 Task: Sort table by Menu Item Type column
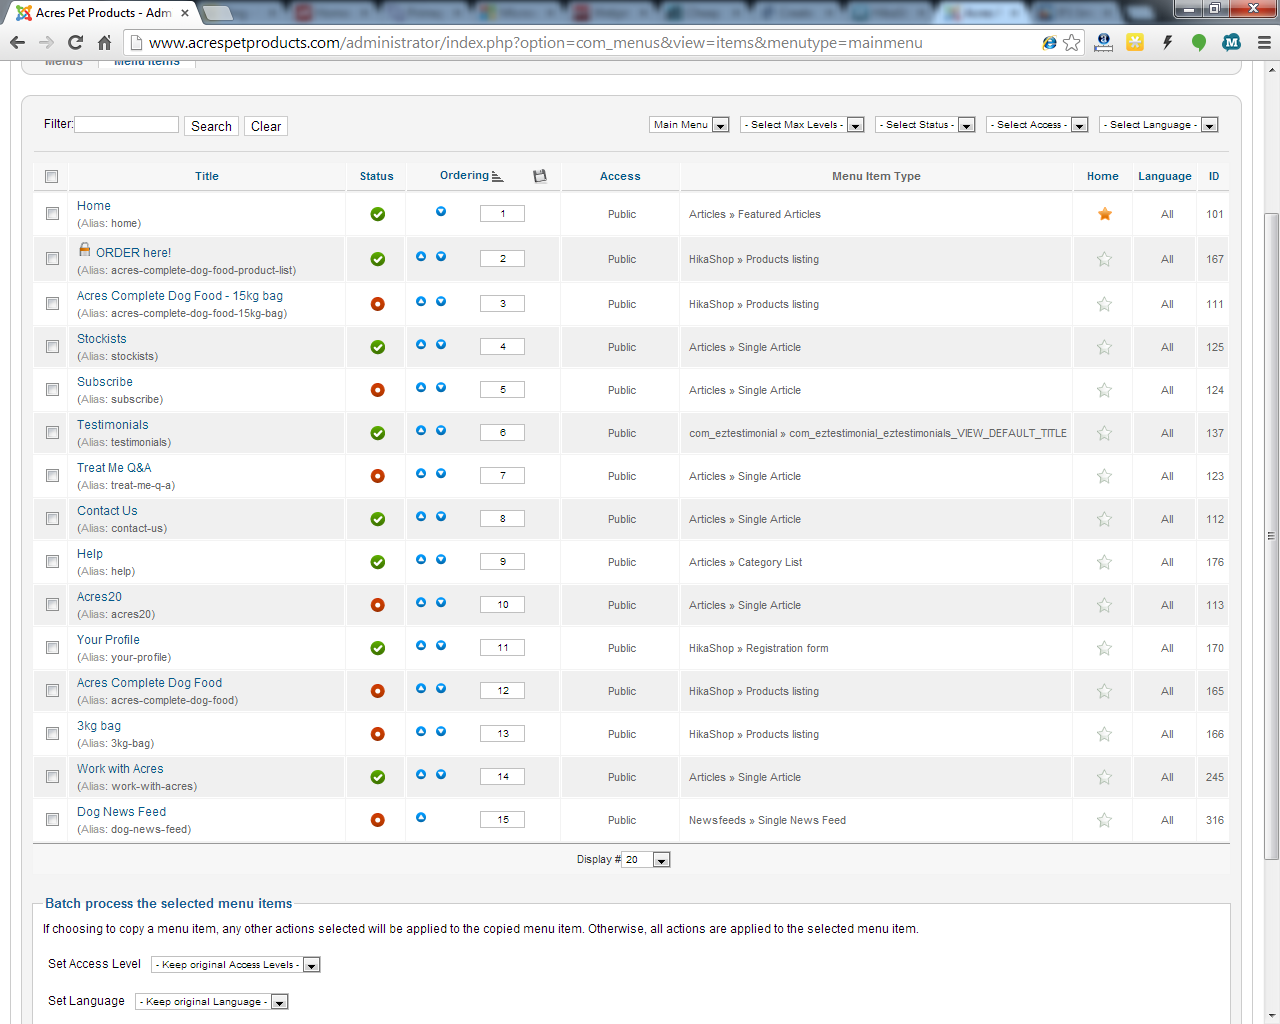pyautogui.click(x=876, y=176)
